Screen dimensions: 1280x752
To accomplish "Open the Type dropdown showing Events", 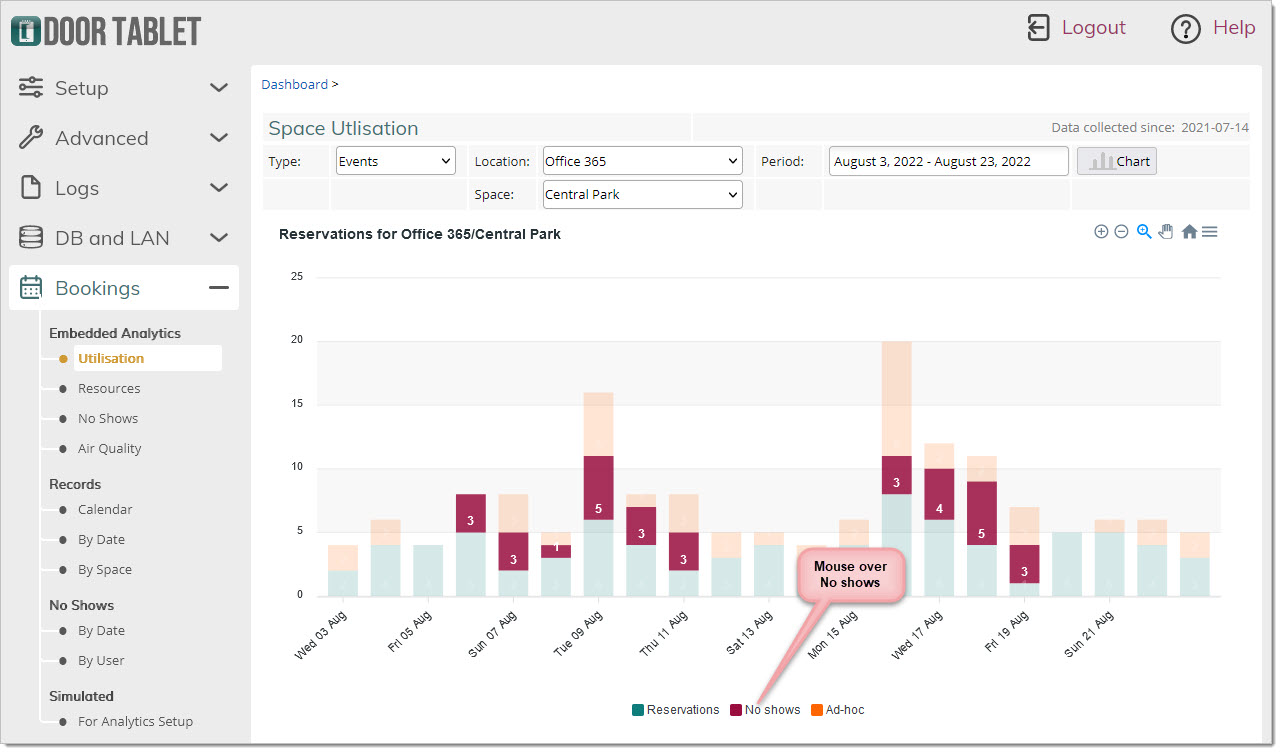I will (x=396, y=161).
